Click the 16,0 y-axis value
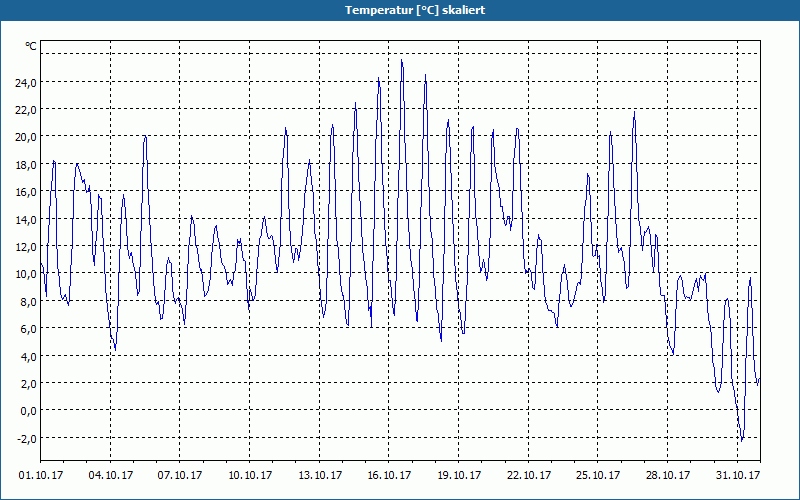Screen dimensions: 800x500 tap(26, 192)
